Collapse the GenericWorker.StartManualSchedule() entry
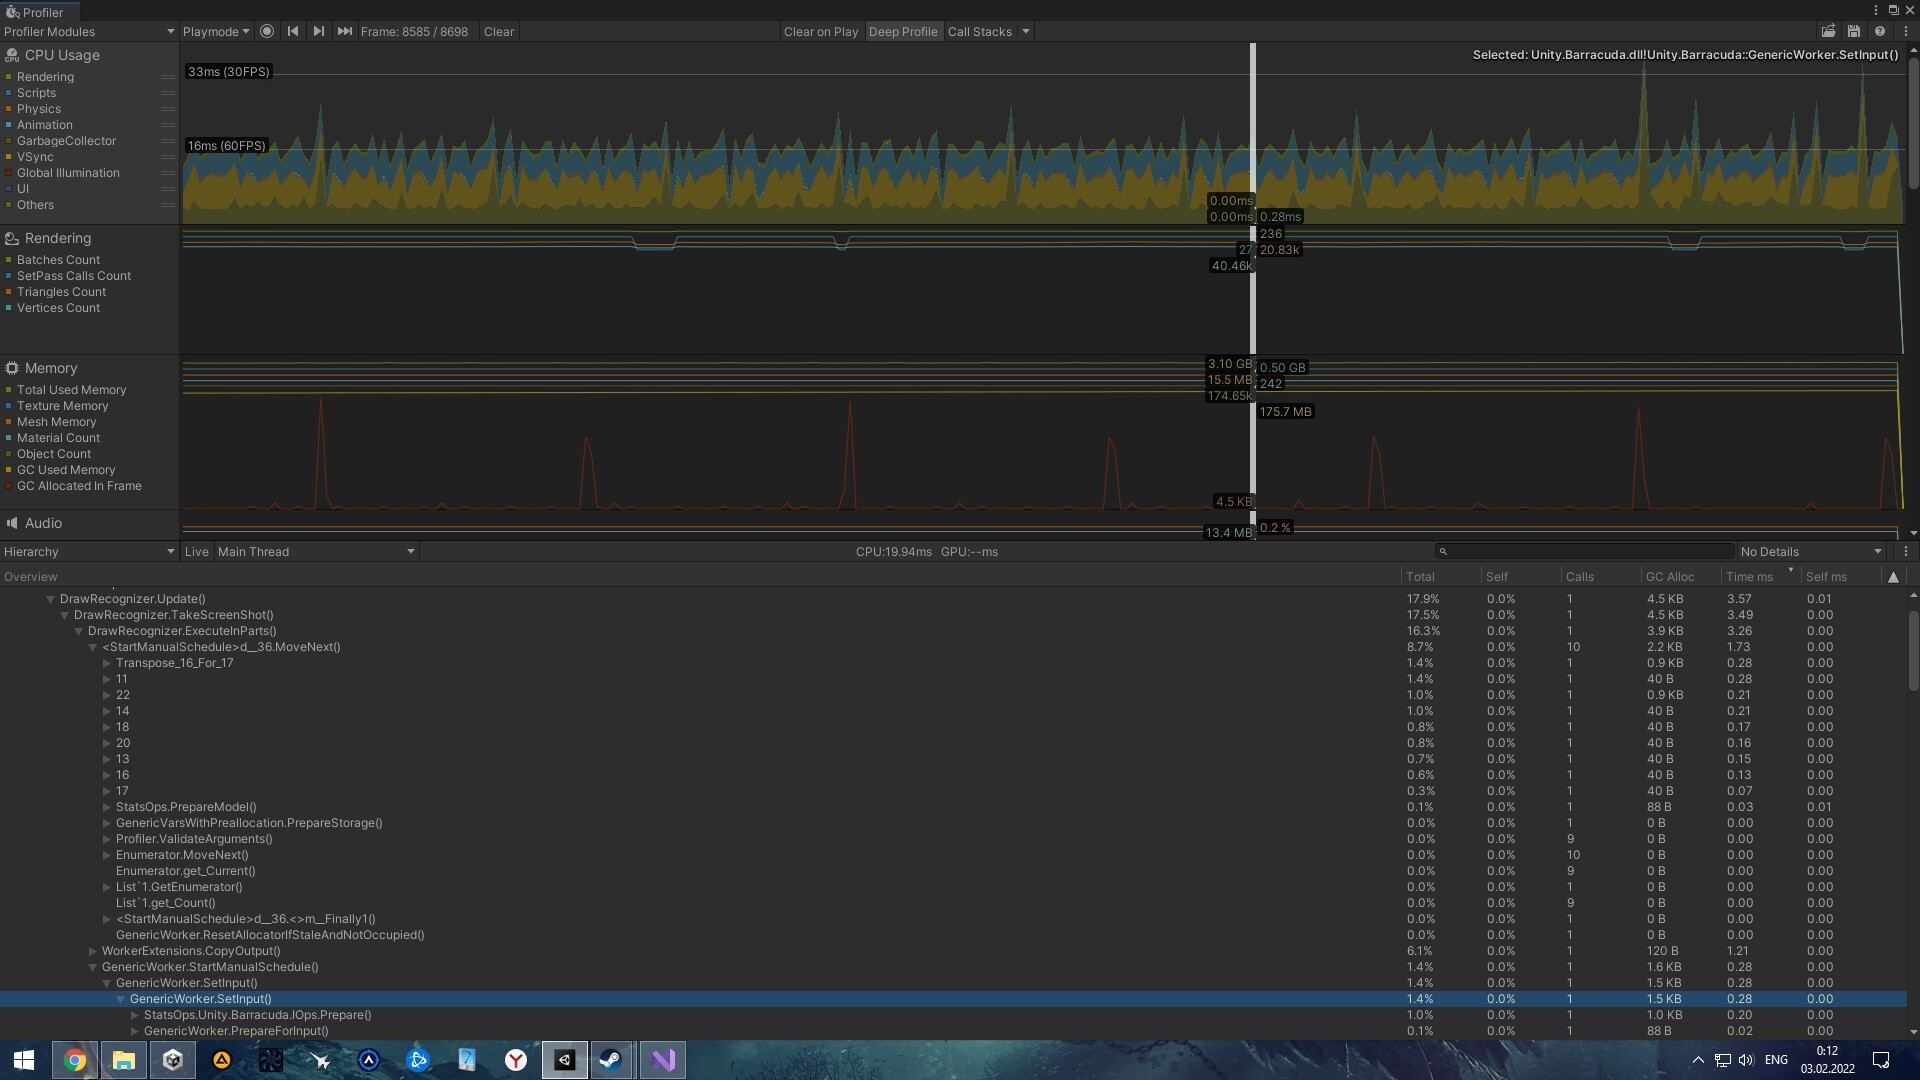 pos(93,967)
